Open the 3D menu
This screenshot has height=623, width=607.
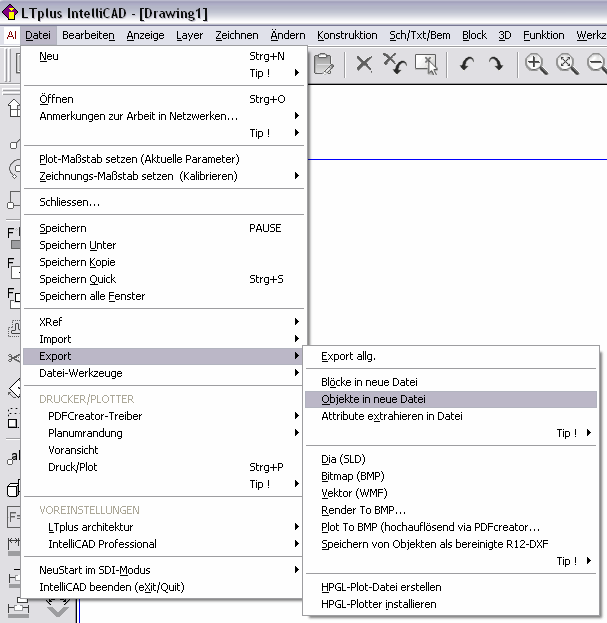click(505, 35)
